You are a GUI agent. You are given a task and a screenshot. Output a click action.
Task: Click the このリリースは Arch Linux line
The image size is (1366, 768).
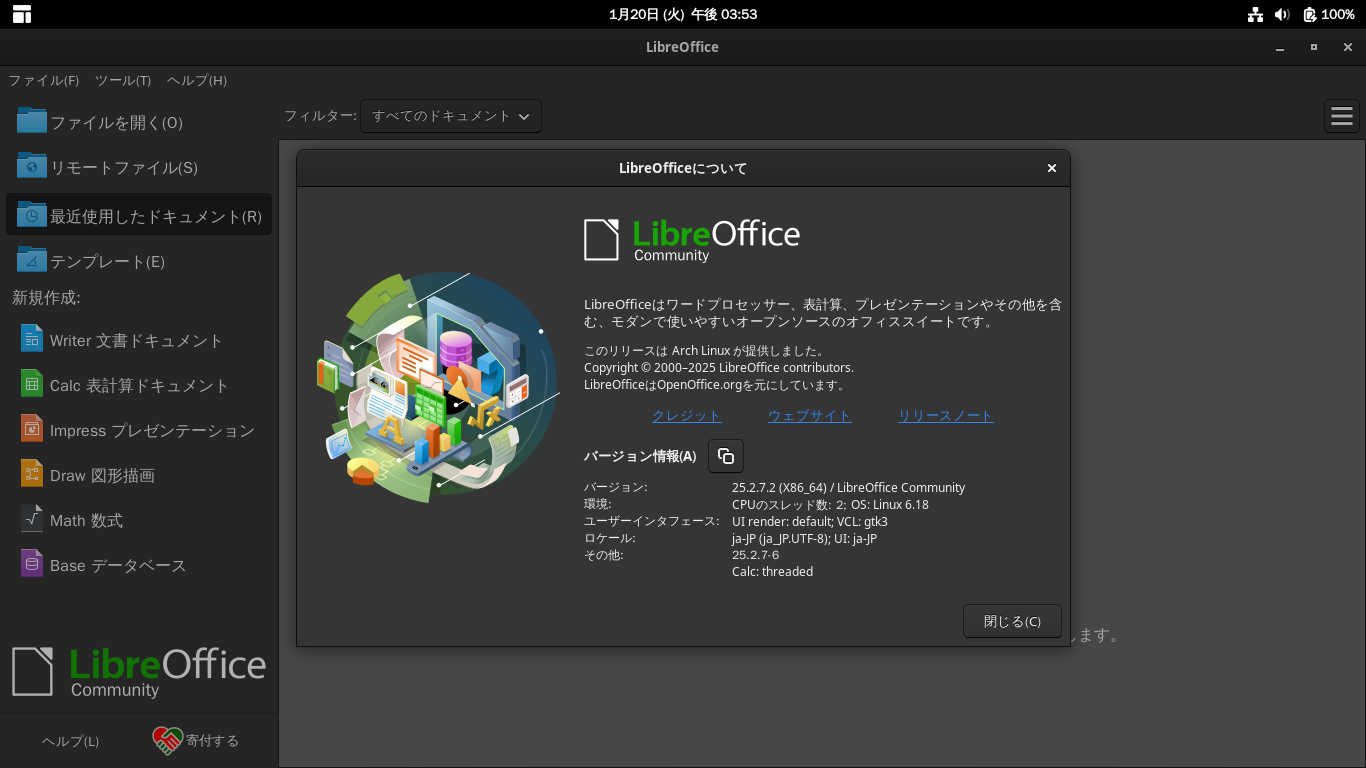(x=704, y=351)
